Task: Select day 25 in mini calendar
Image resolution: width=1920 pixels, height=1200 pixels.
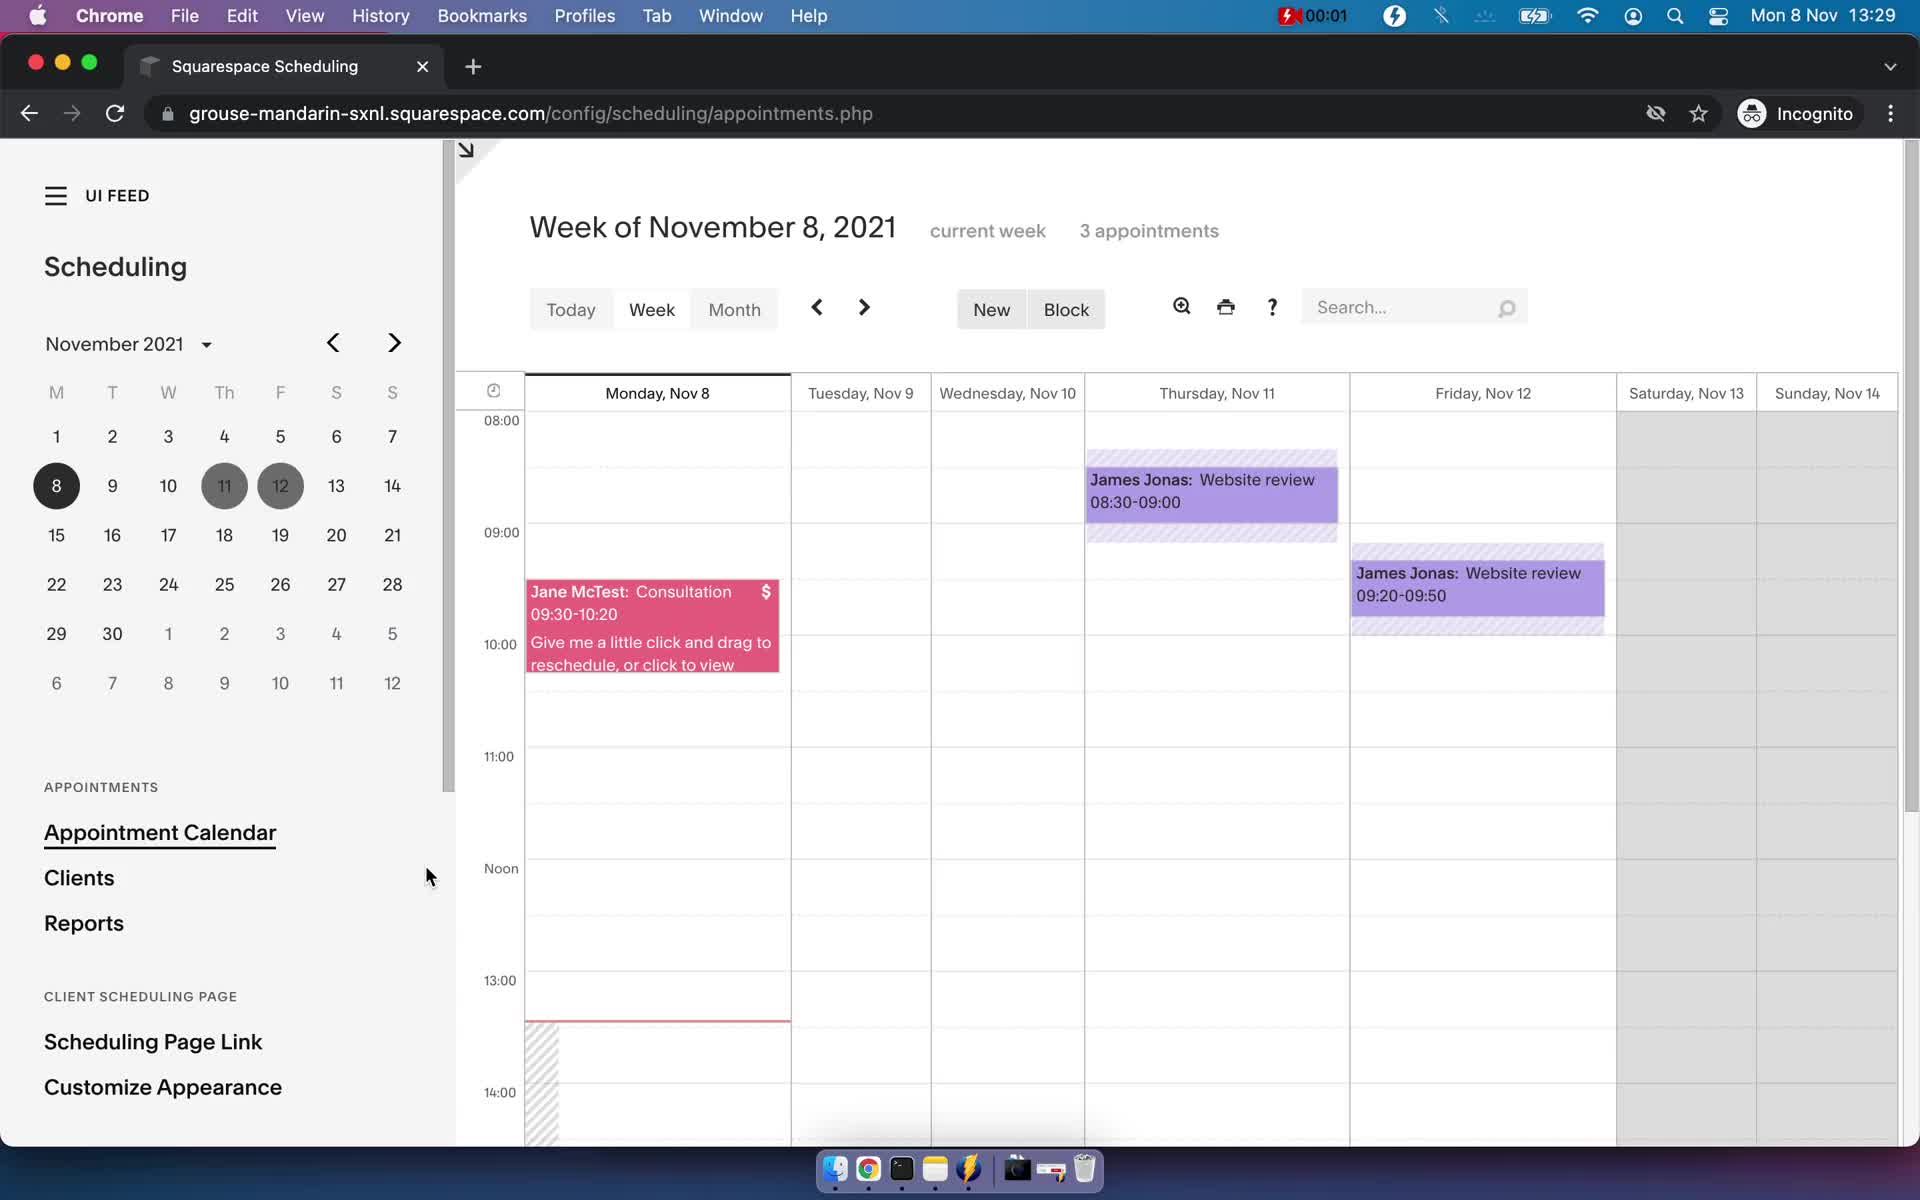Action: point(224,585)
